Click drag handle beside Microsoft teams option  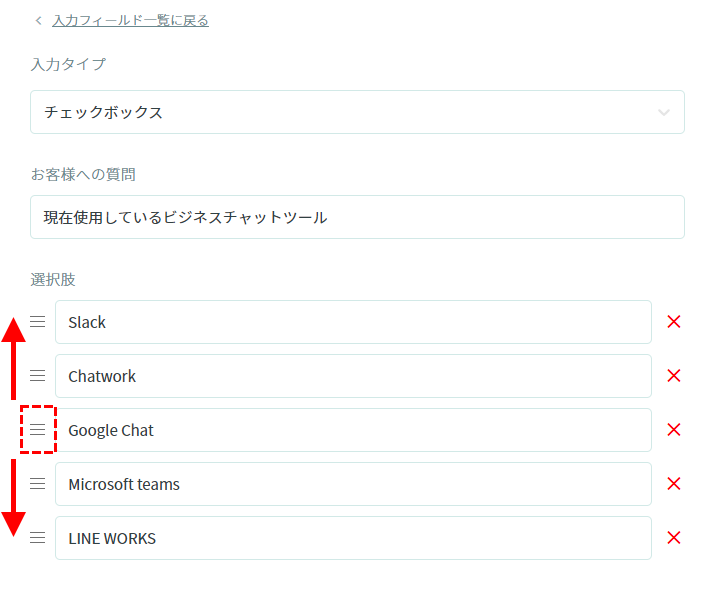pos(37,484)
